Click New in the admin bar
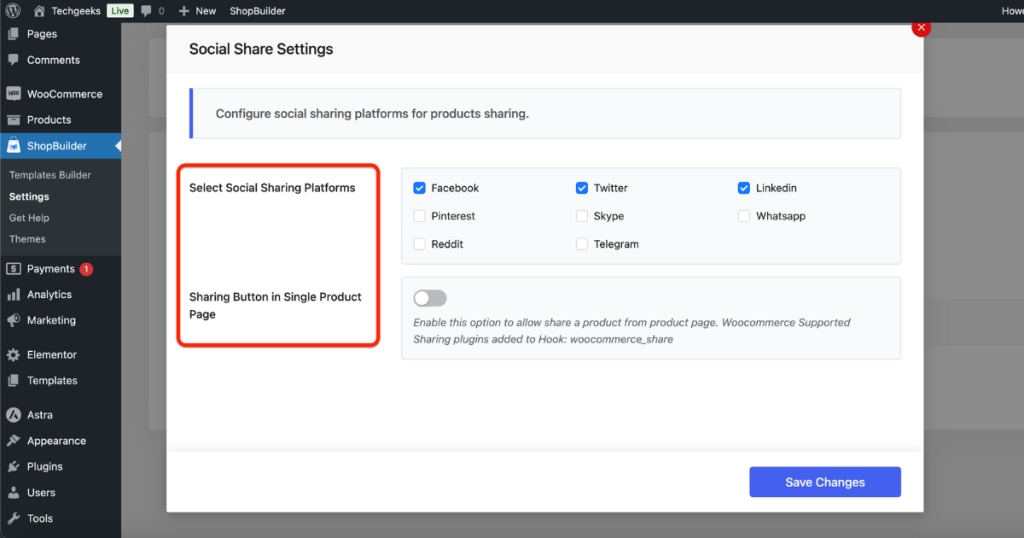The height and width of the screenshot is (538, 1024). tap(206, 11)
